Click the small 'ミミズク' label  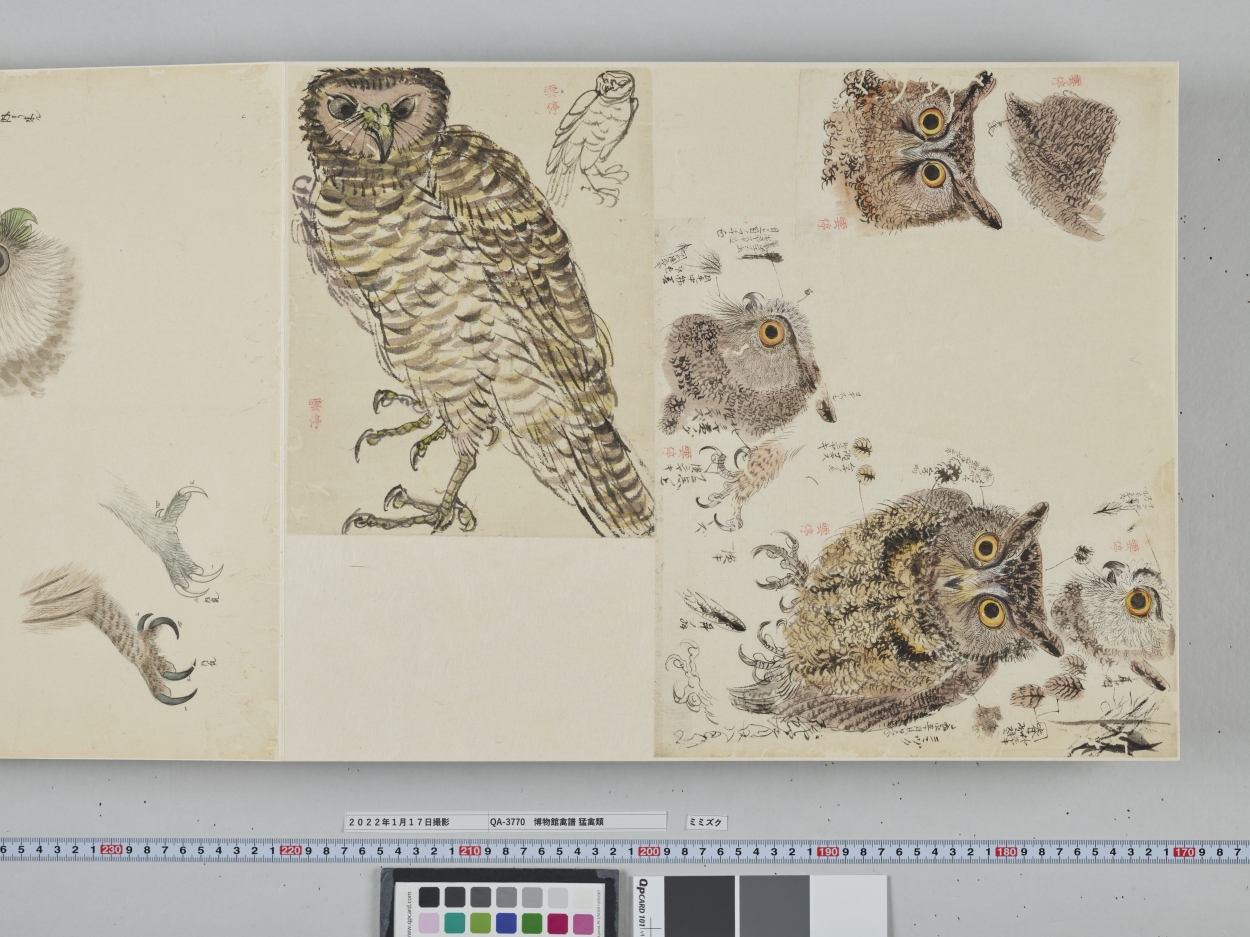(x=707, y=823)
